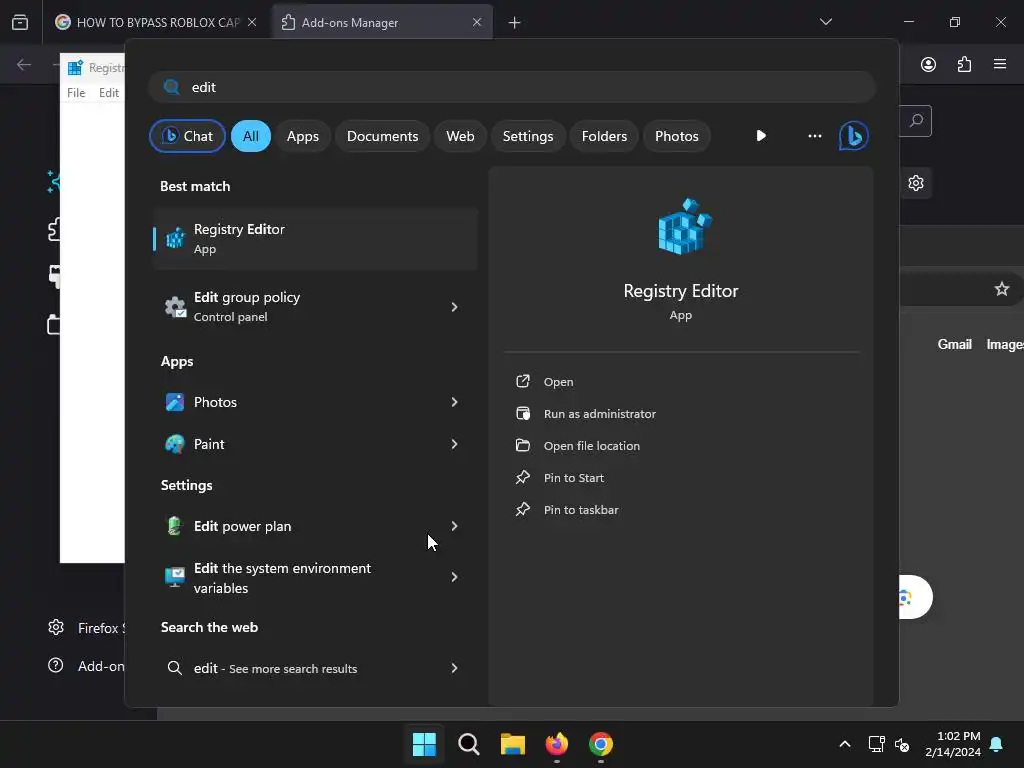Open File Explorer from taskbar
The image size is (1024, 768).
point(513,744)
